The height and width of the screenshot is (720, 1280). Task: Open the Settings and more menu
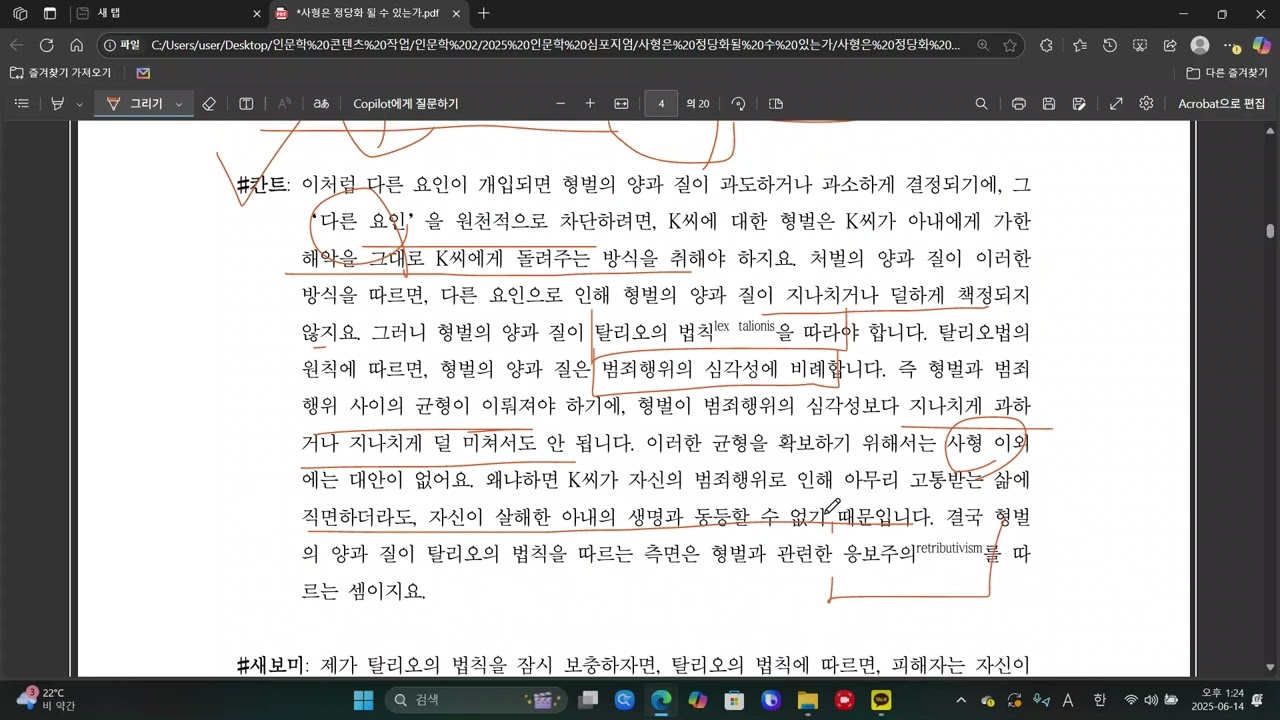[1231, 45]
